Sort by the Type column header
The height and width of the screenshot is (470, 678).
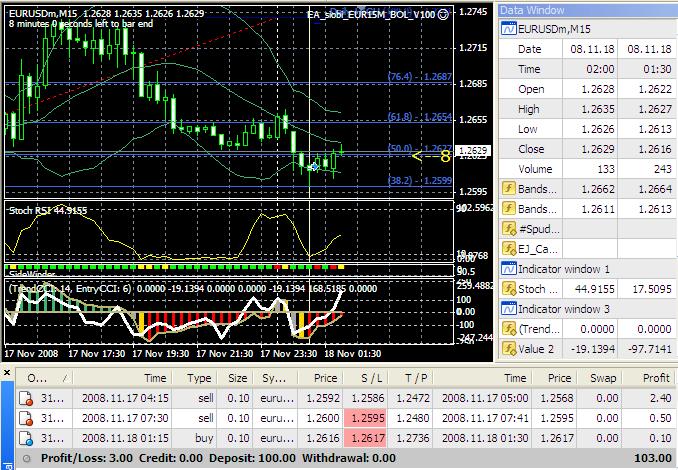[195, 378]
